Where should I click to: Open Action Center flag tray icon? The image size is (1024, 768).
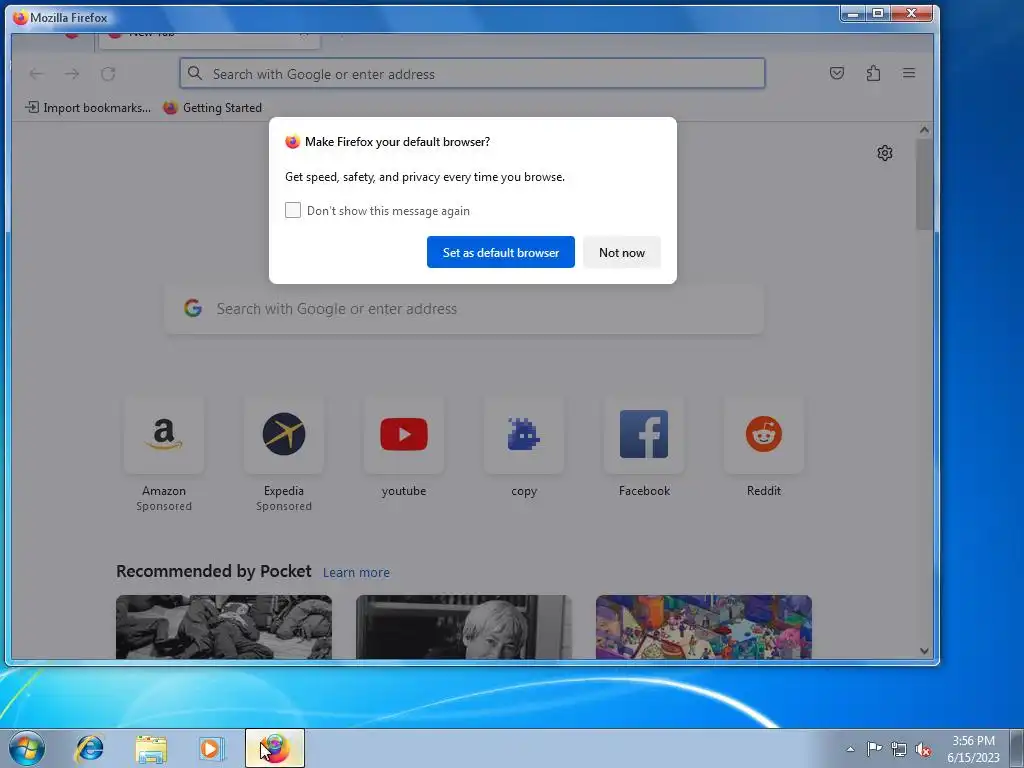pyautogui.click(x=874, y=749)
